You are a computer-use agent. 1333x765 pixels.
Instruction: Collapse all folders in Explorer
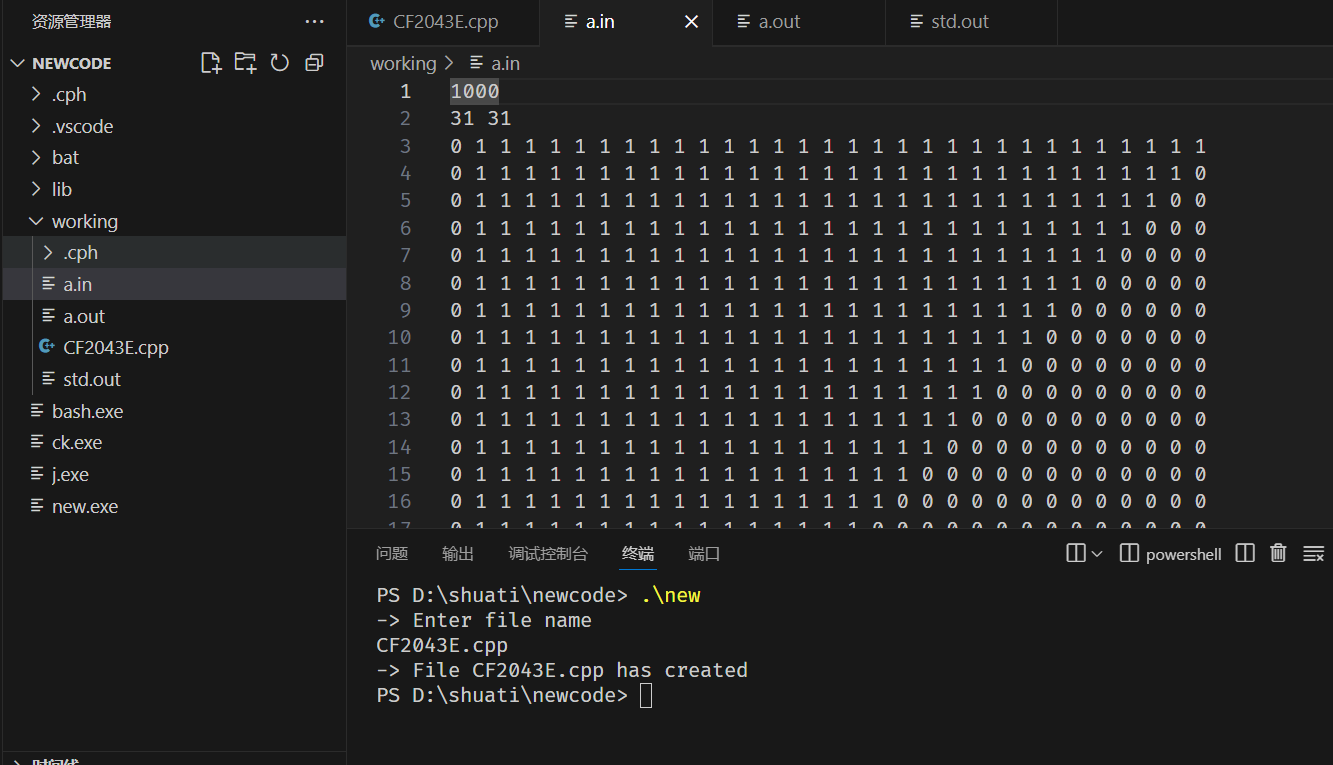[314, 63]
